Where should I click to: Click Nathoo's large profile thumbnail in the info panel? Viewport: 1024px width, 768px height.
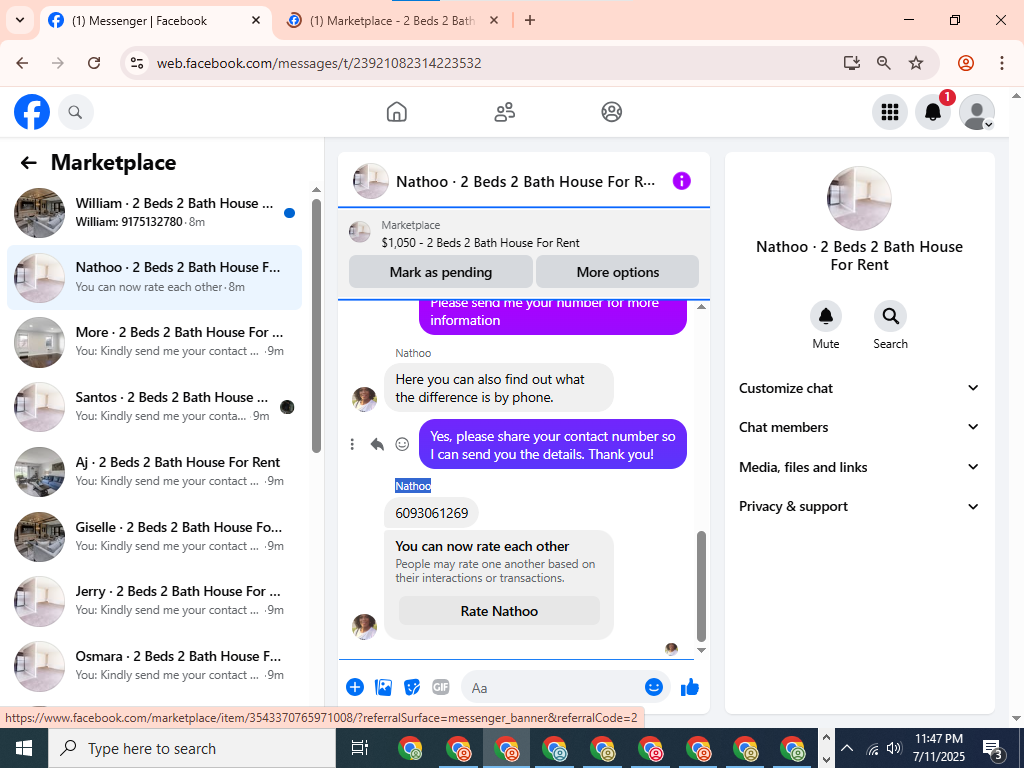pos(859,199)
